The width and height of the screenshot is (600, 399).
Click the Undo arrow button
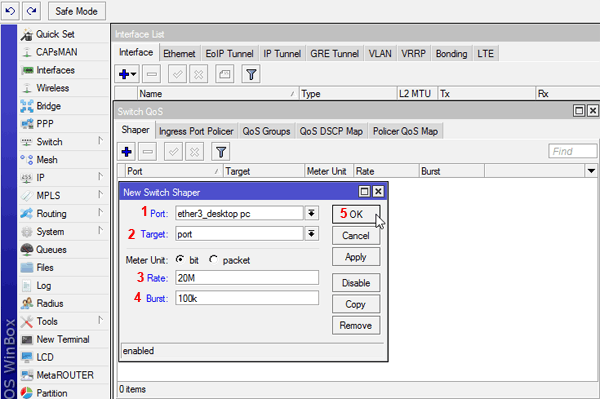tap(10, 11)
